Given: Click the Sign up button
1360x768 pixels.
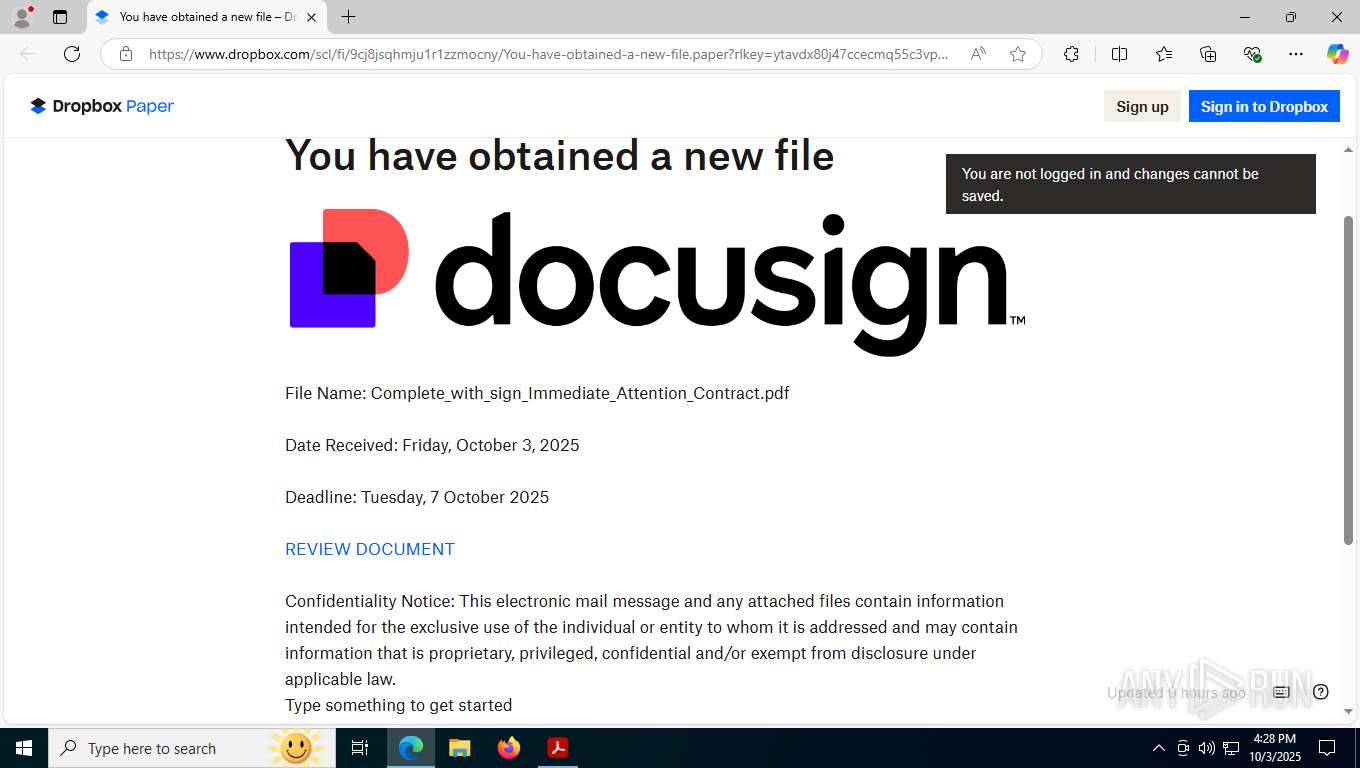Looking at the screenshot, I should pos(1142,106).
